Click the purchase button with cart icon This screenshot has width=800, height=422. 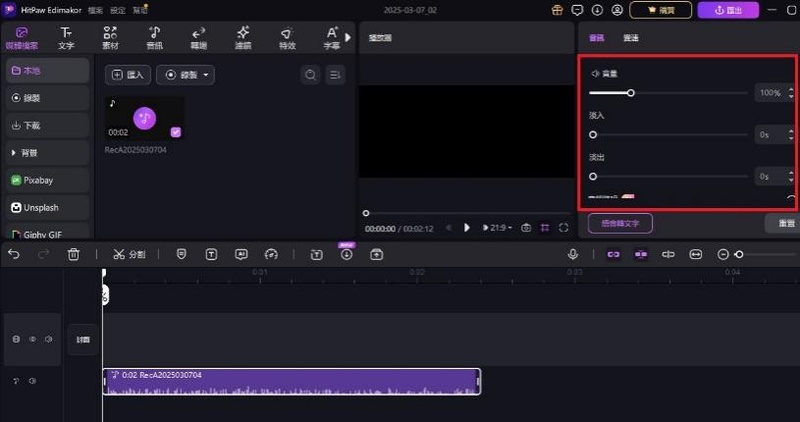(x=661, y=10)
